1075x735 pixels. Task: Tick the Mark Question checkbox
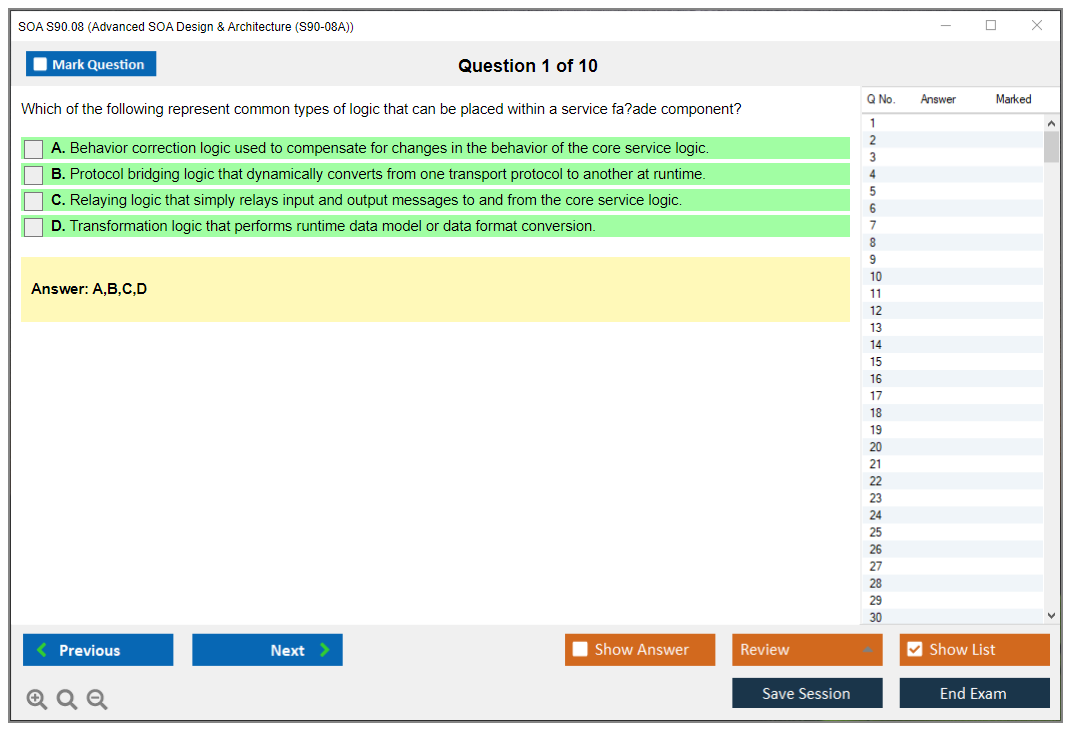41,65
